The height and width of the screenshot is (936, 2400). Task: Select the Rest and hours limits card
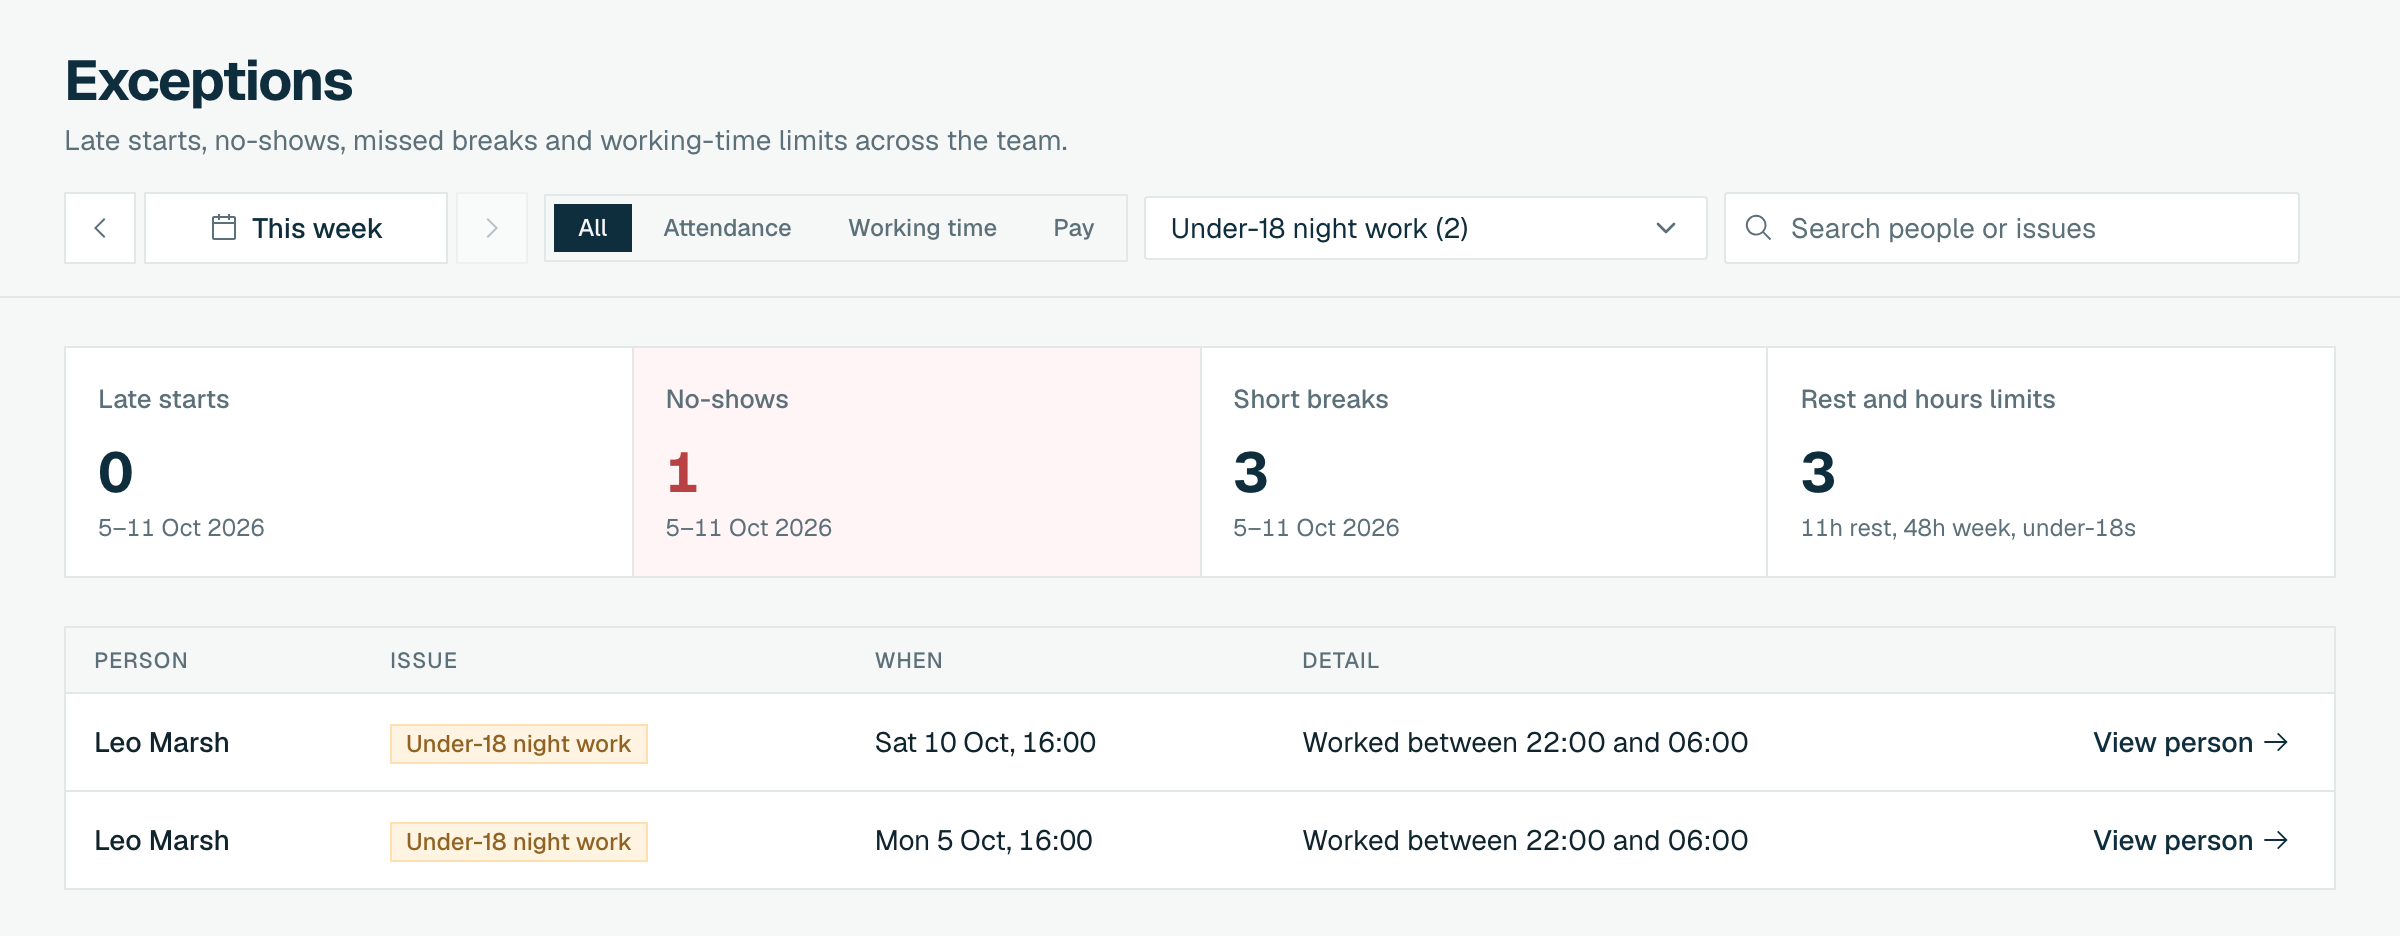tap(2051, 462)
